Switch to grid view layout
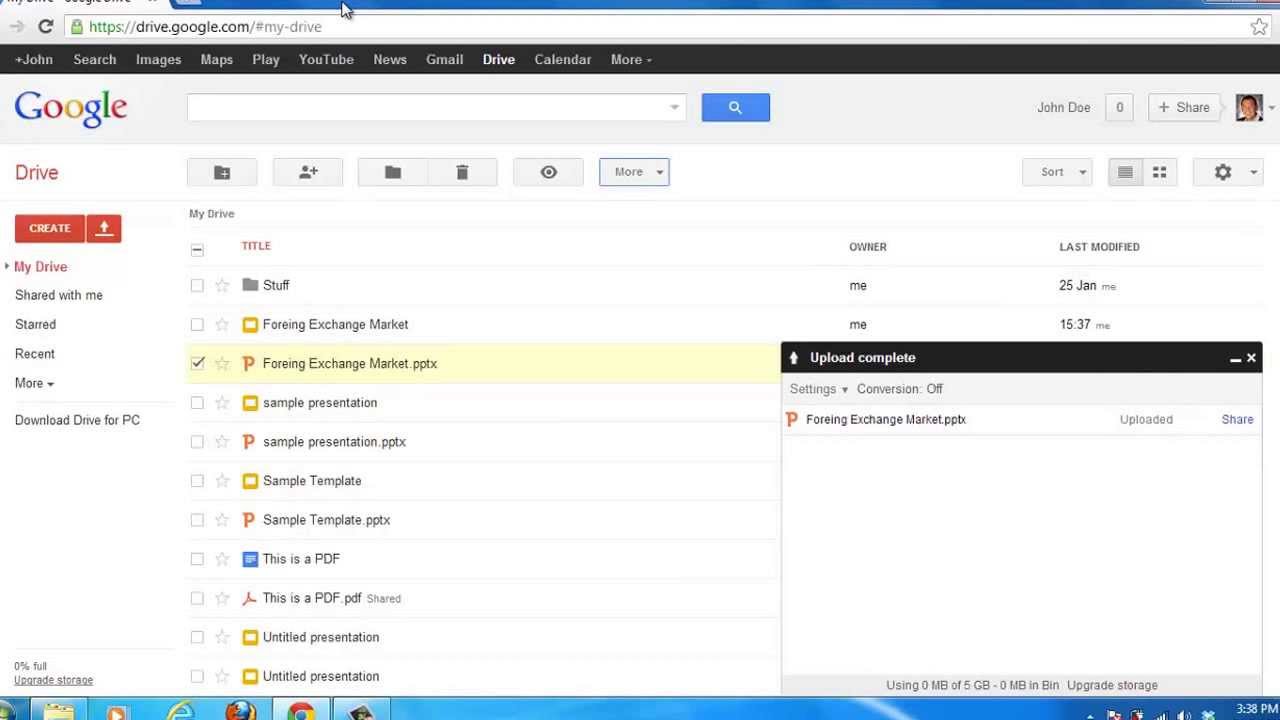1280x720 pixels. pyautogui.click(x=1160, y=172)
